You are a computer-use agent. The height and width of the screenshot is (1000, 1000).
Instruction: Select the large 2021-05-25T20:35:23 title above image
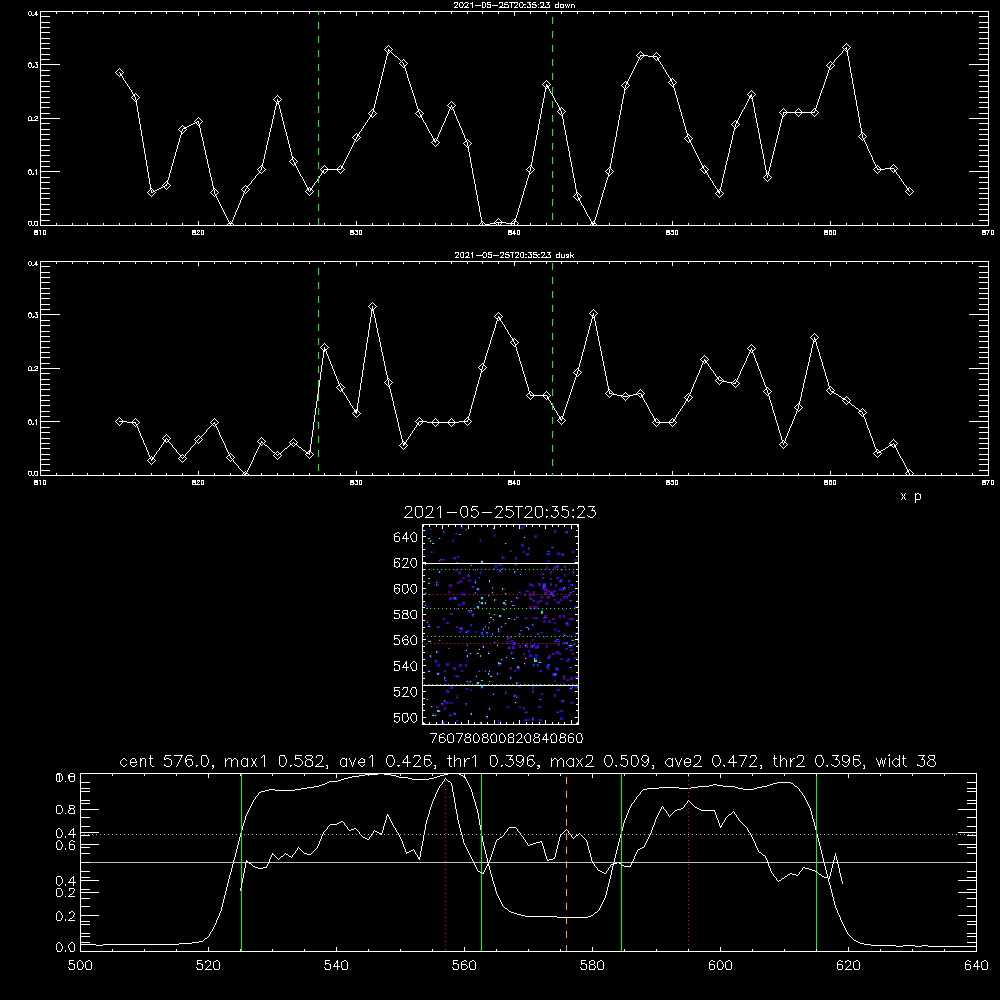(500, 512)
